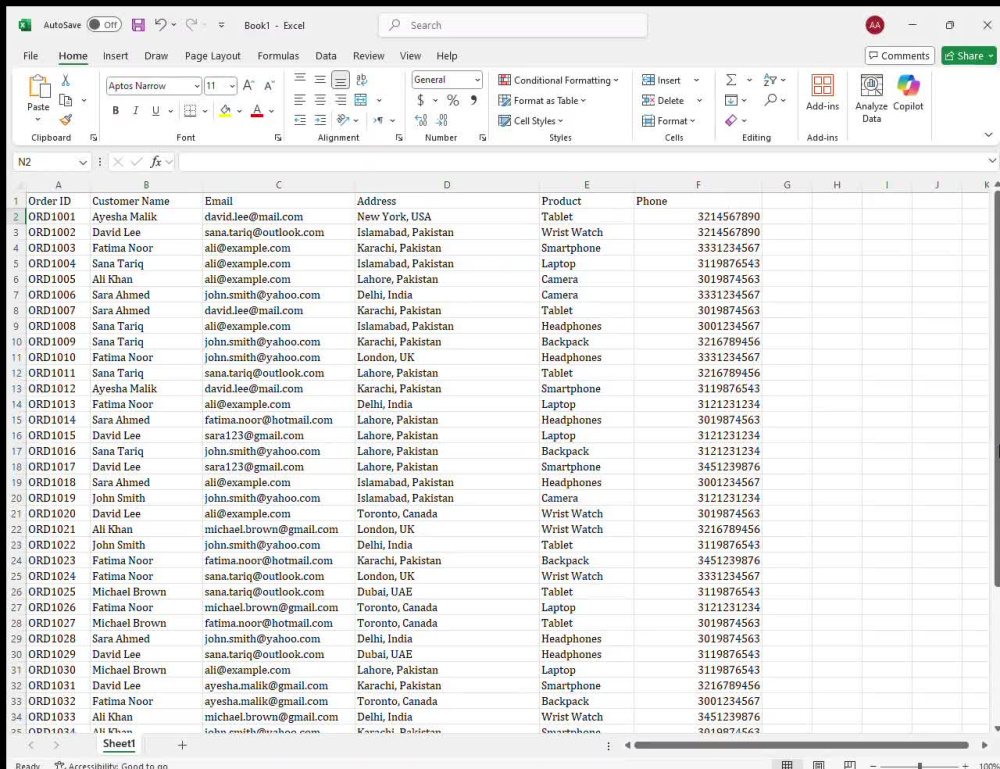Switch to the Data tab
Viewport: 1000px width, 769px height.
click(325, 55)
